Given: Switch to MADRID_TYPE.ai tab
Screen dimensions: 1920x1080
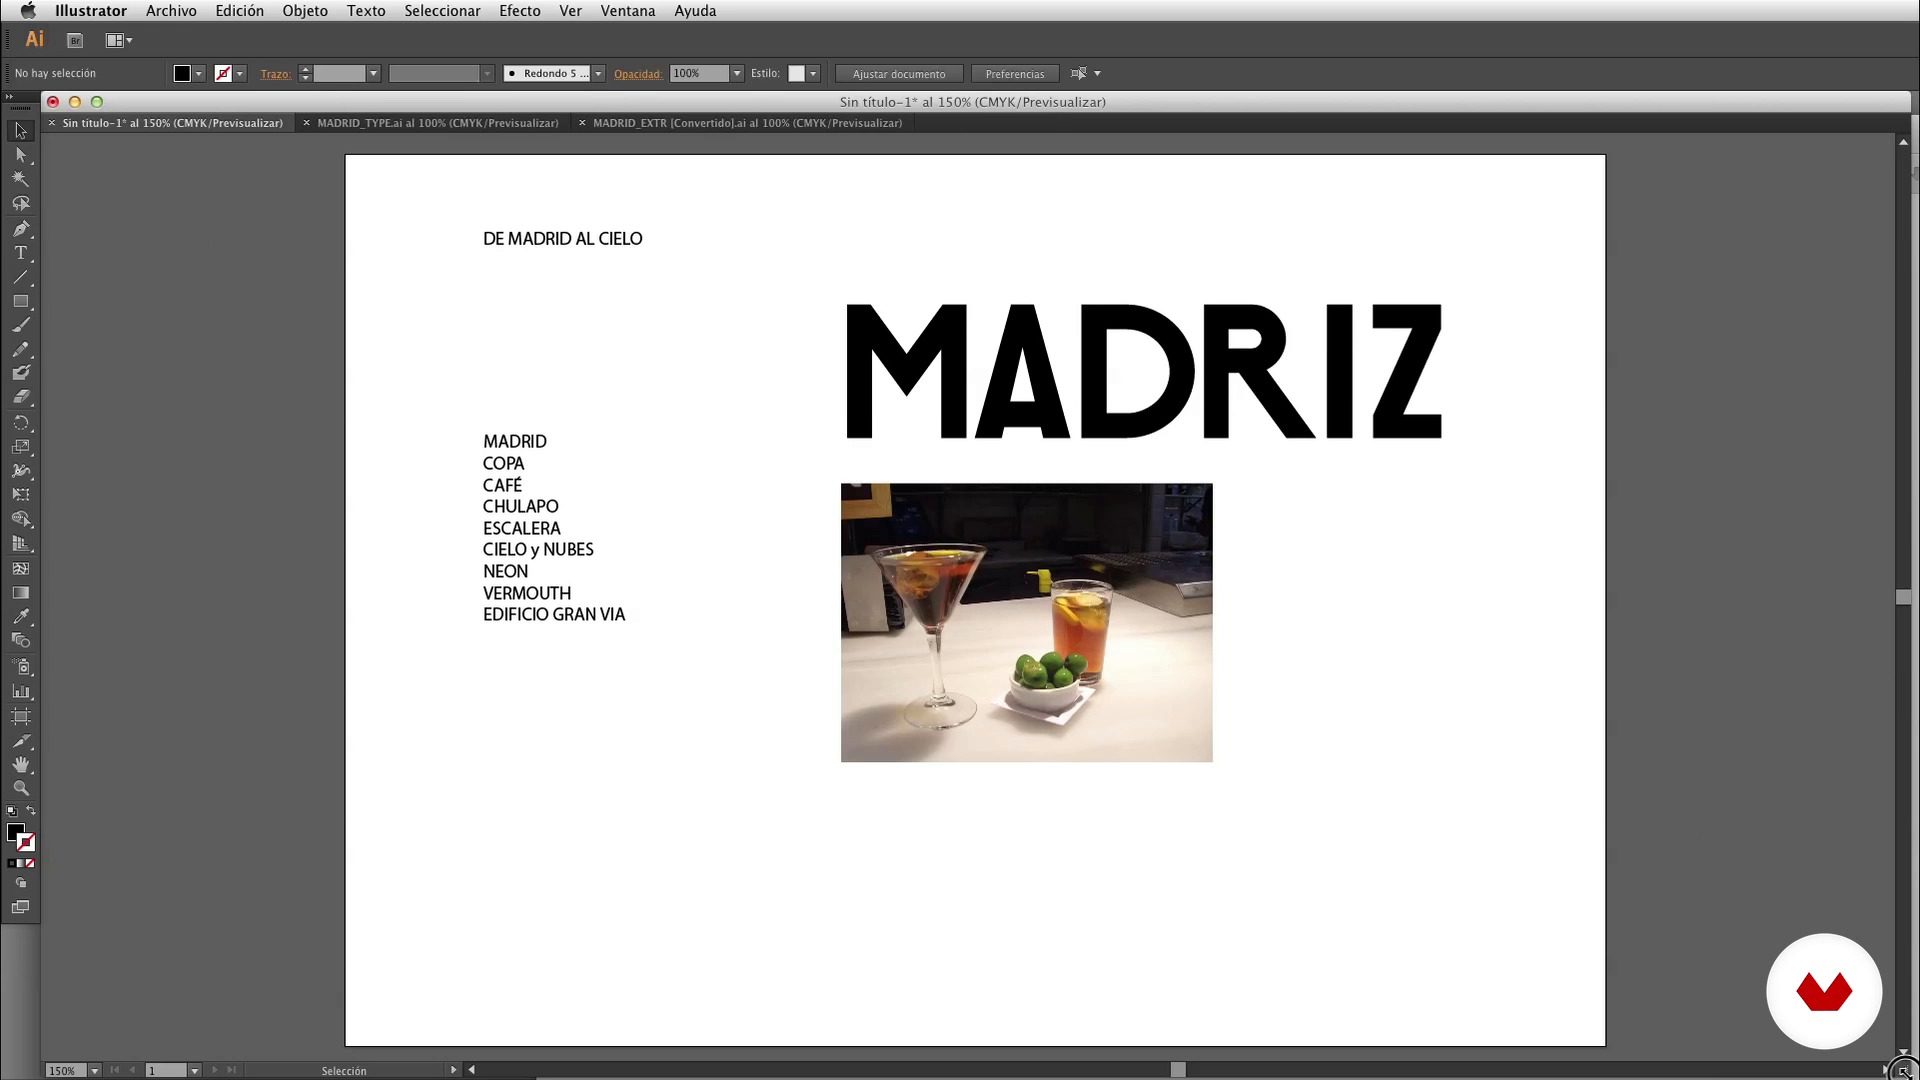Looking at the screenshot, I should (438, 123).
